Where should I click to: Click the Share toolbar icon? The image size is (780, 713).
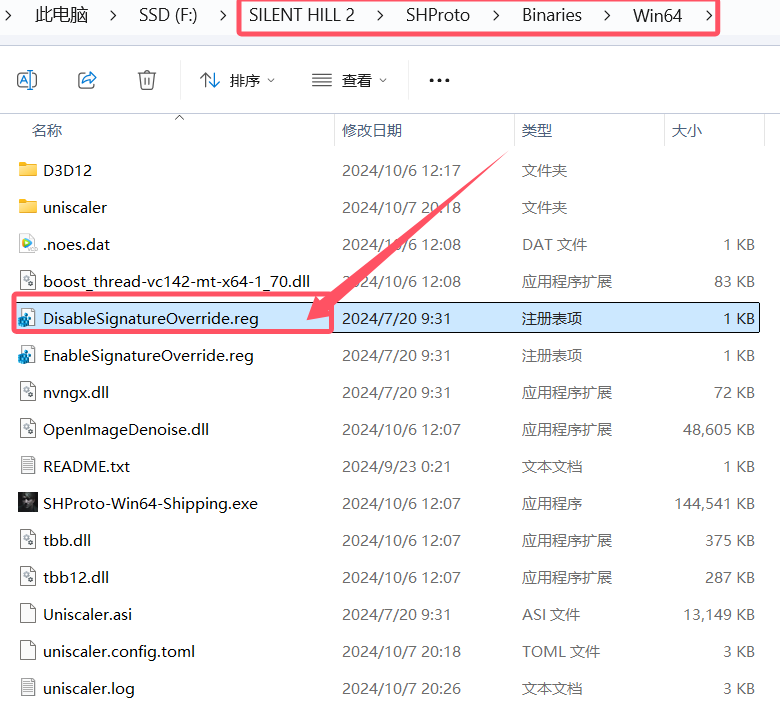point(87,80)
